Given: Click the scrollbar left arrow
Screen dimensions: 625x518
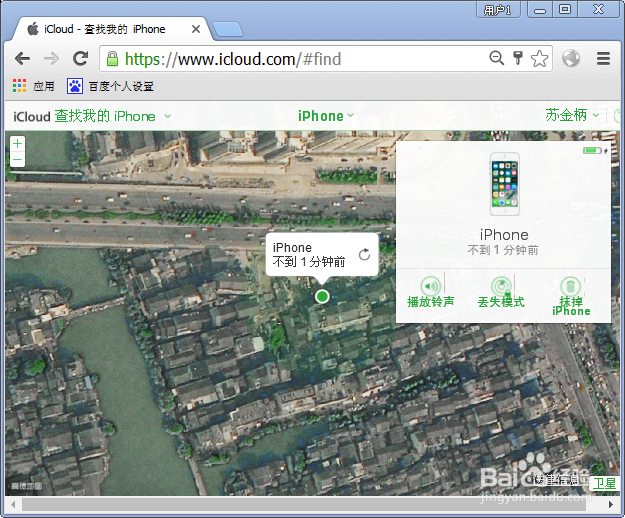Looking at the screenshot, I should click(13, 504).
